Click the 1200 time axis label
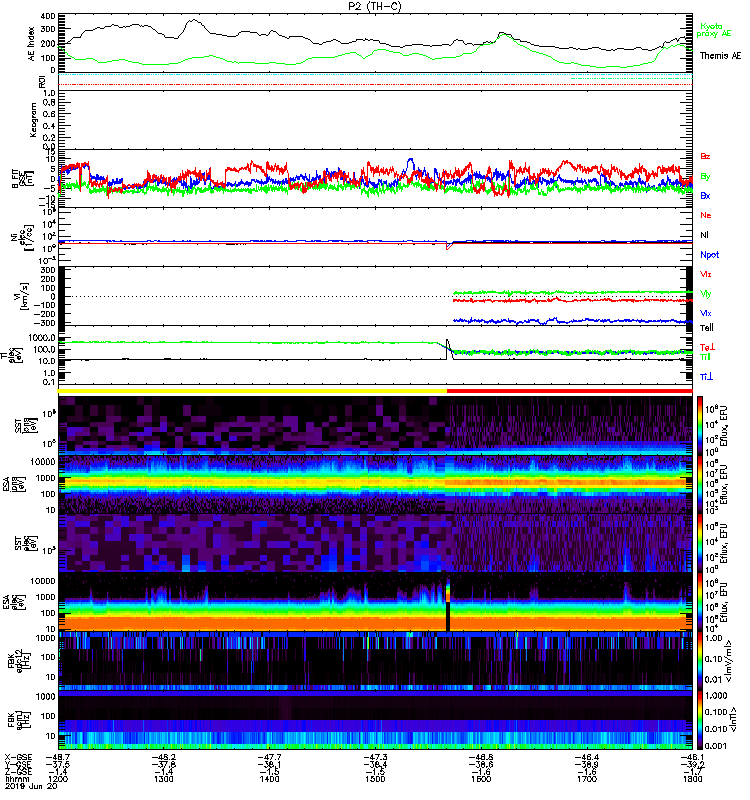The height and width of the screenshot is (800, 750). (x=58, y=779)
